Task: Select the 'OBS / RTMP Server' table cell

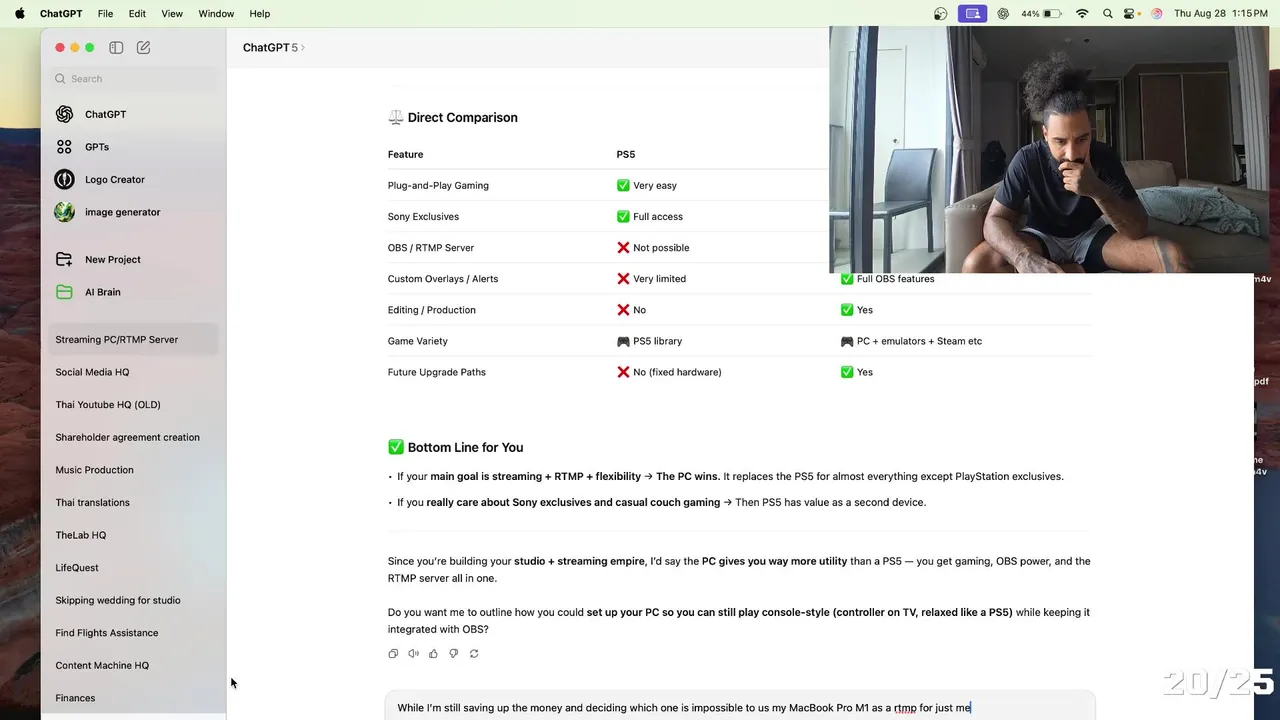Action: [431, 248]
